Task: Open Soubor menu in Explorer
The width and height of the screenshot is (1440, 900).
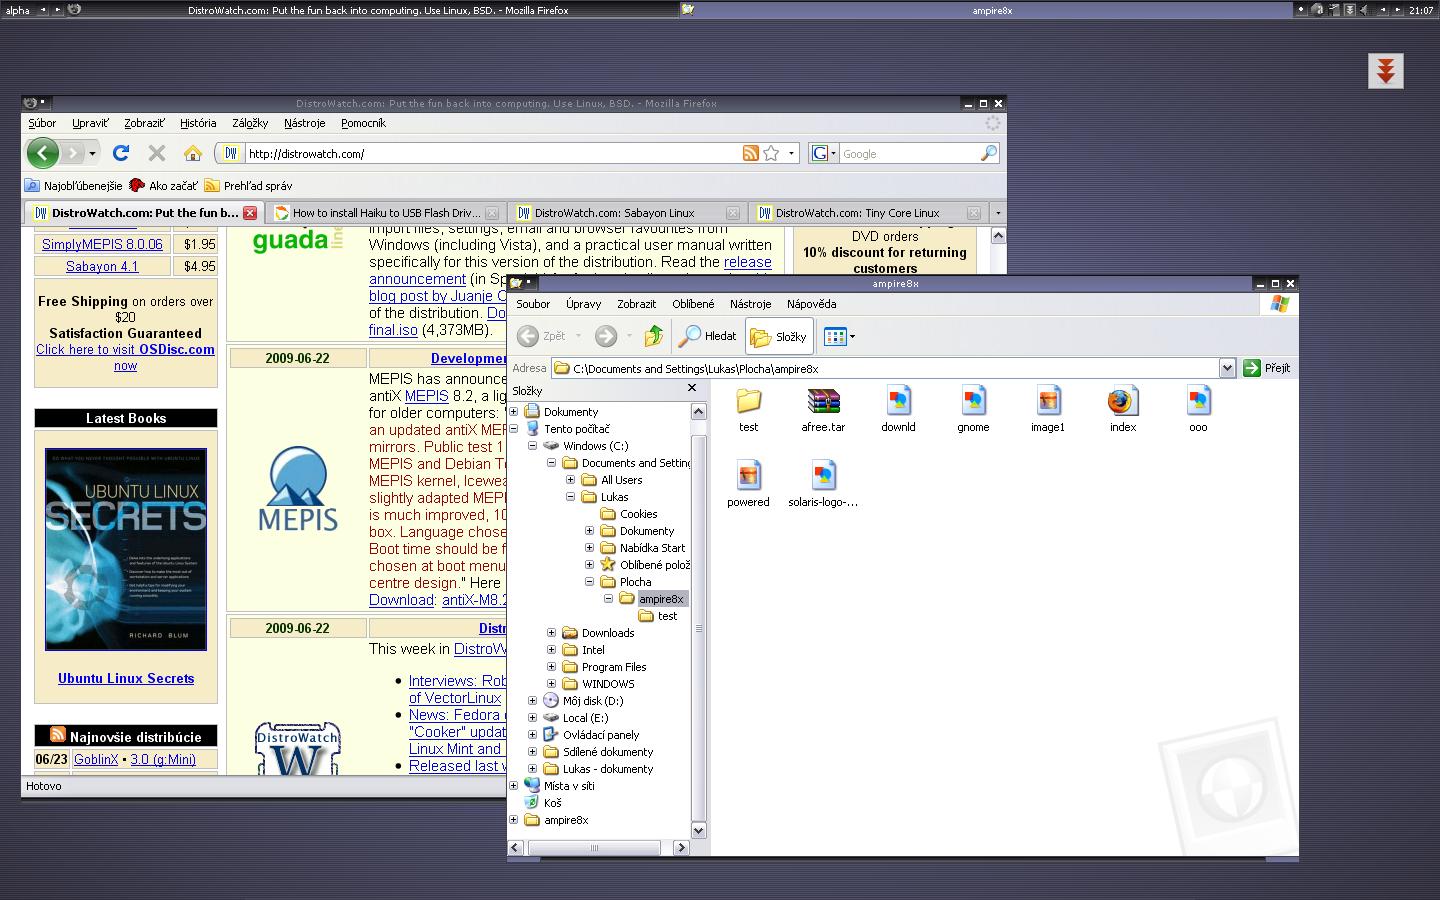Action: click(533, 304)
